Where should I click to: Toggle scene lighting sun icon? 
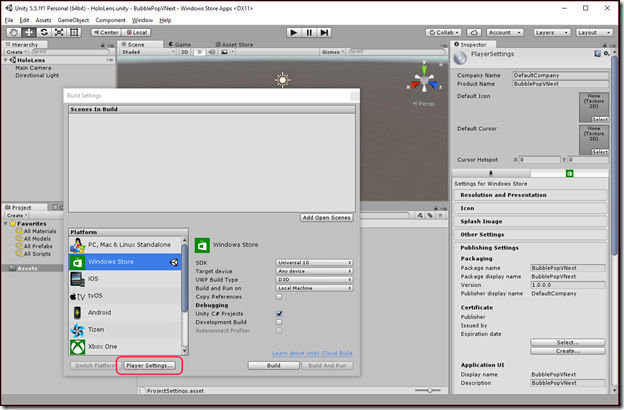click(x=200, y=52)
